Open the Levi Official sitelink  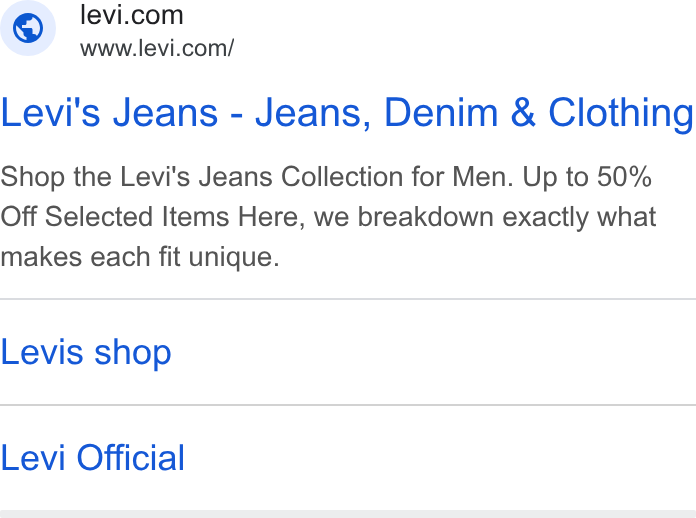pos(92,458)
